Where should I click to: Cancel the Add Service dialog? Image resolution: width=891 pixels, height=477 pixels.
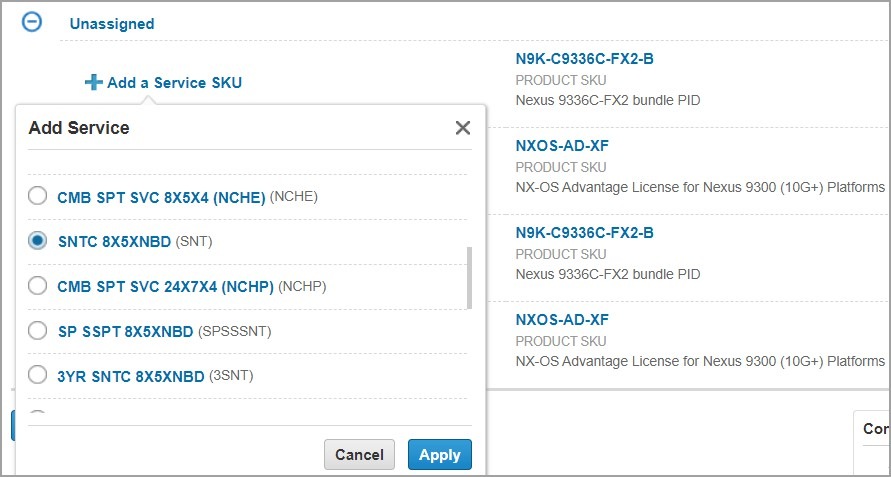tap(359, 455)
